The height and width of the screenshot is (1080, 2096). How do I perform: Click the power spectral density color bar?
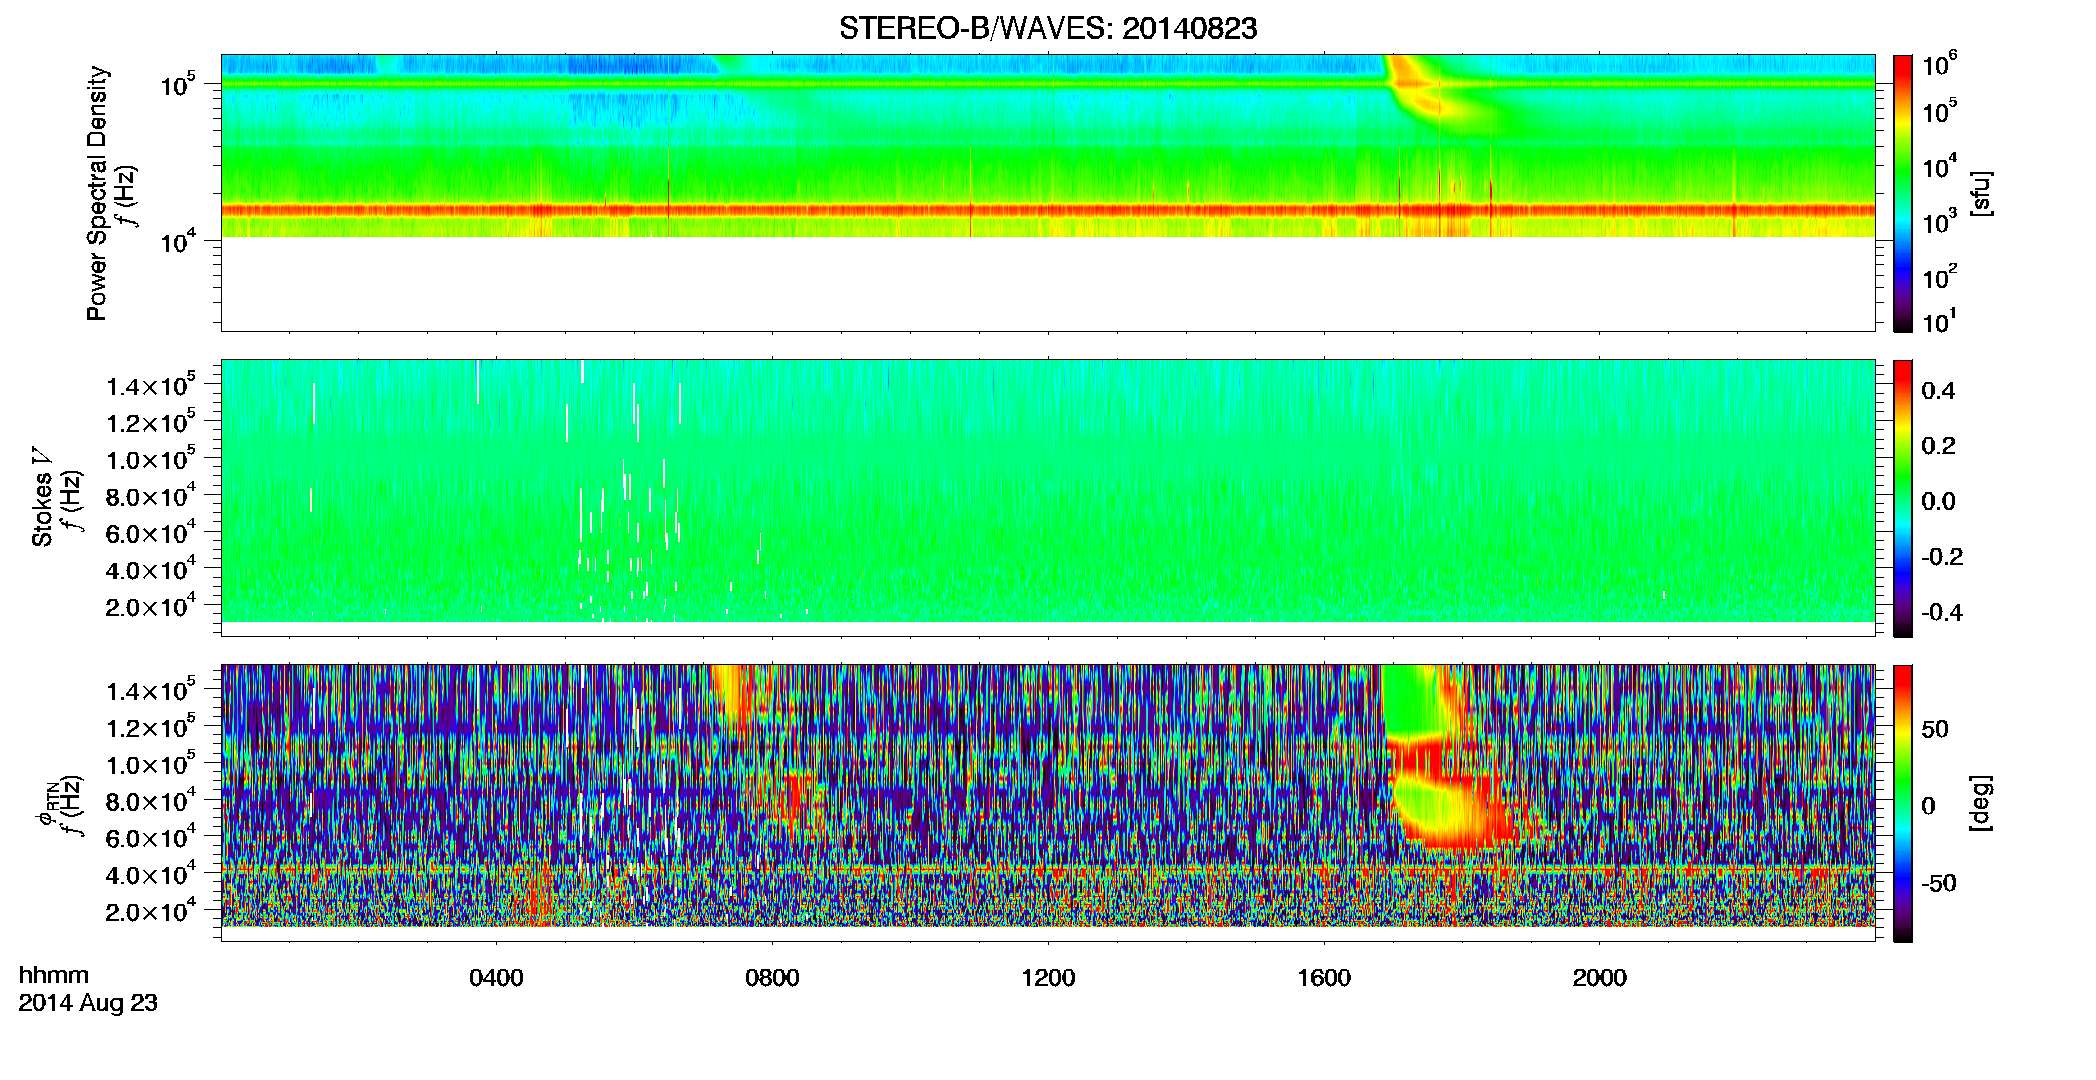click(x=1903, y=193)
